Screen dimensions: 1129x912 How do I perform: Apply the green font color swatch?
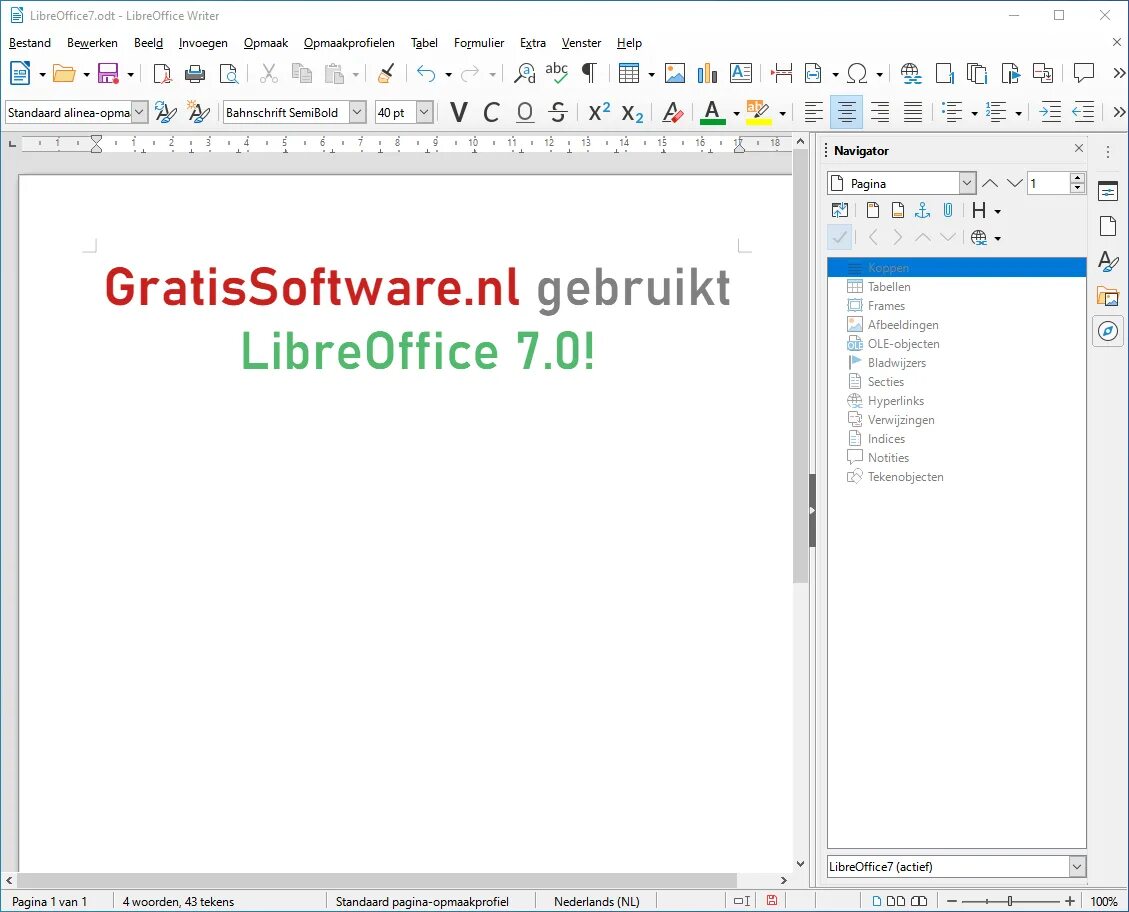[x=712, y=112]
